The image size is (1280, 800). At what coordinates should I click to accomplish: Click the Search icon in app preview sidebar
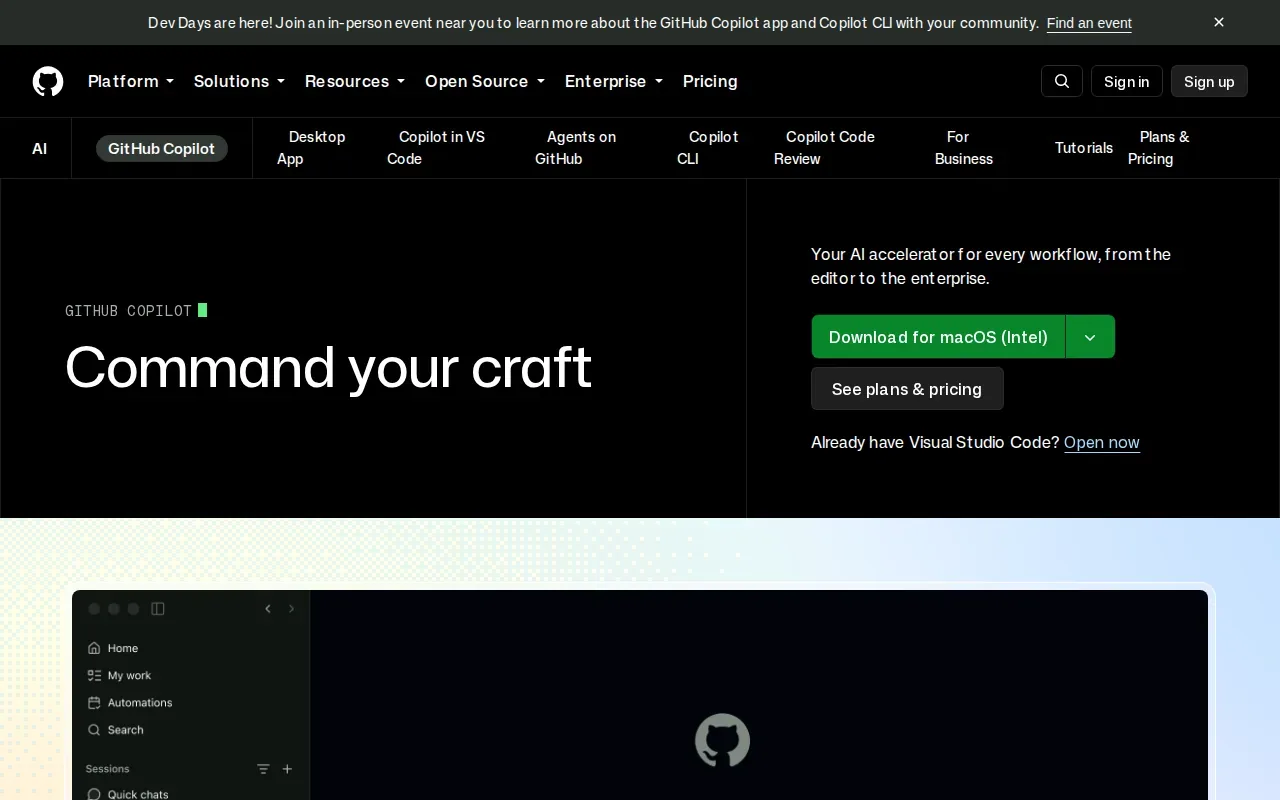point(94,730)
